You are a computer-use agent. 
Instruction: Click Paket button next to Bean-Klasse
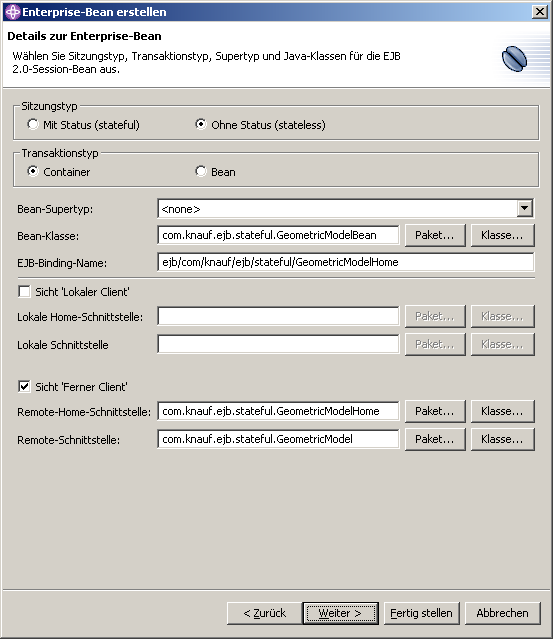(x=435, y=235)
